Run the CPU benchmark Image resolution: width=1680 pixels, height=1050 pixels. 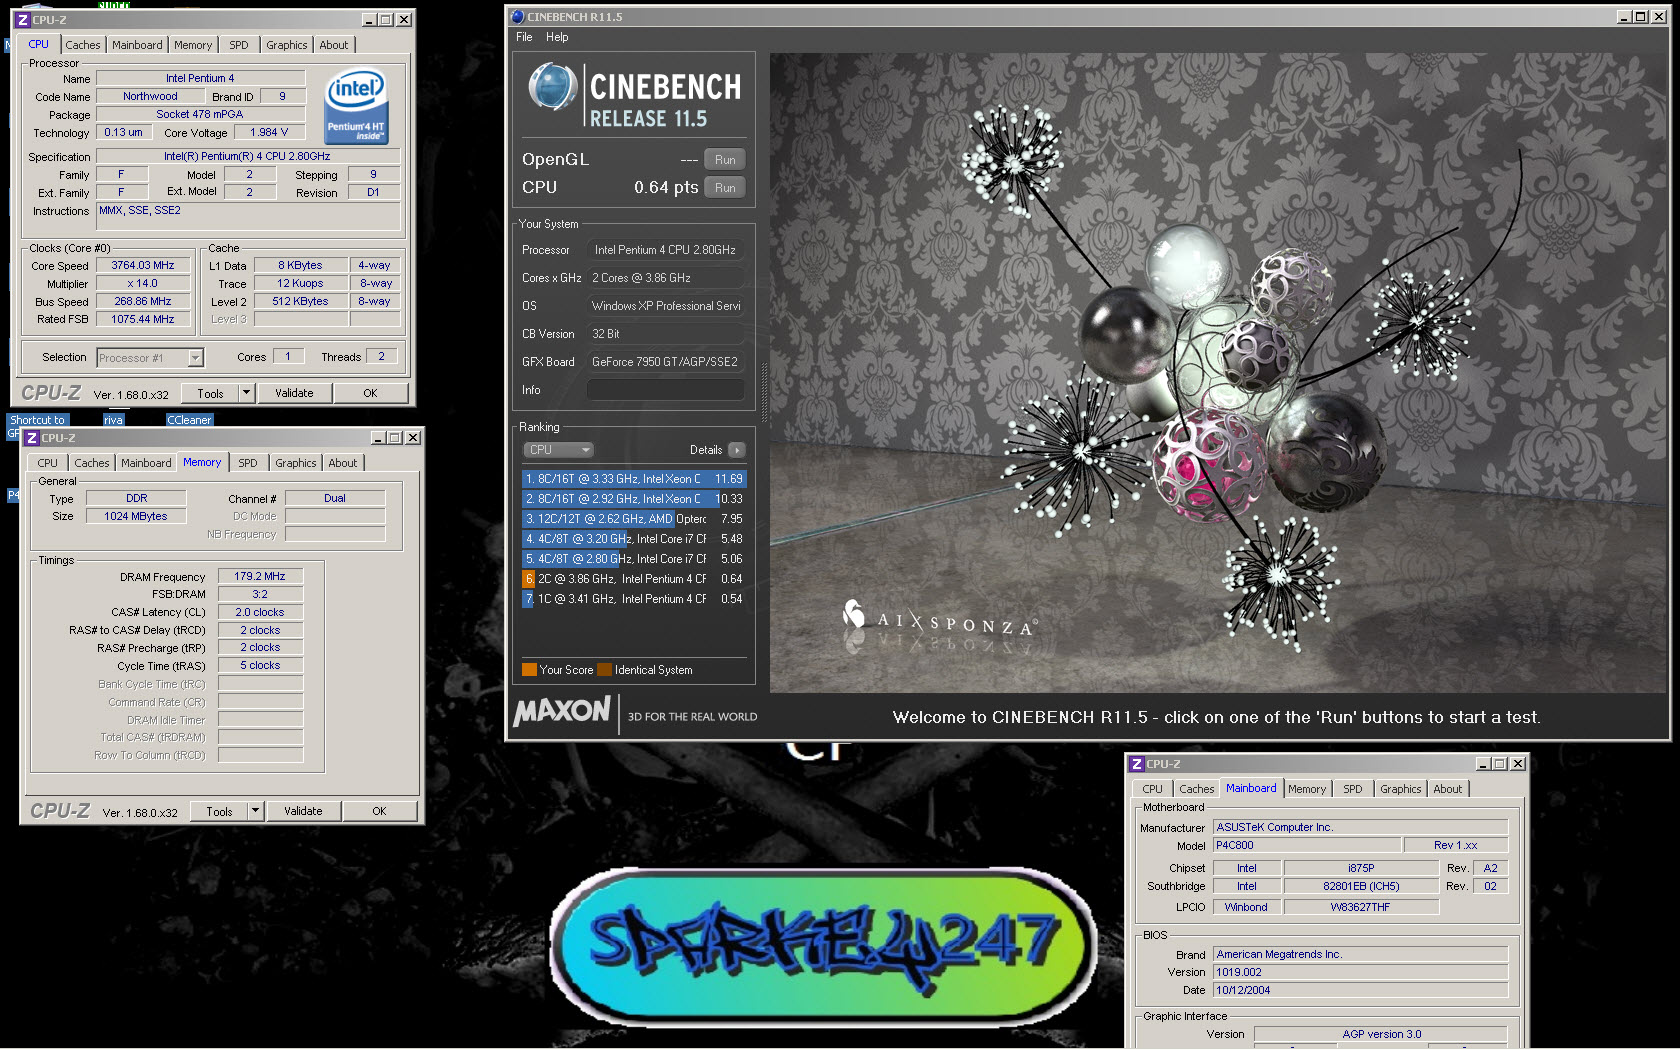click(x=725, y=188)
